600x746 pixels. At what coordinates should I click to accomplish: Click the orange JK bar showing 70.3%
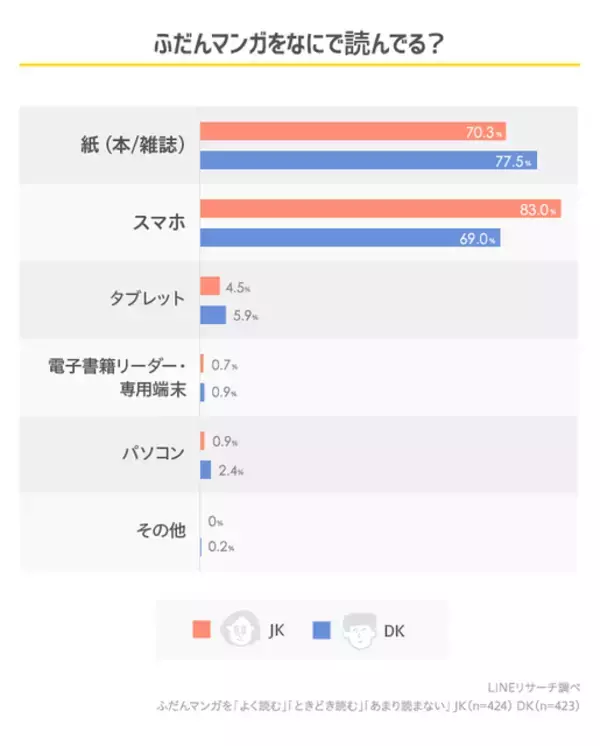352,132
